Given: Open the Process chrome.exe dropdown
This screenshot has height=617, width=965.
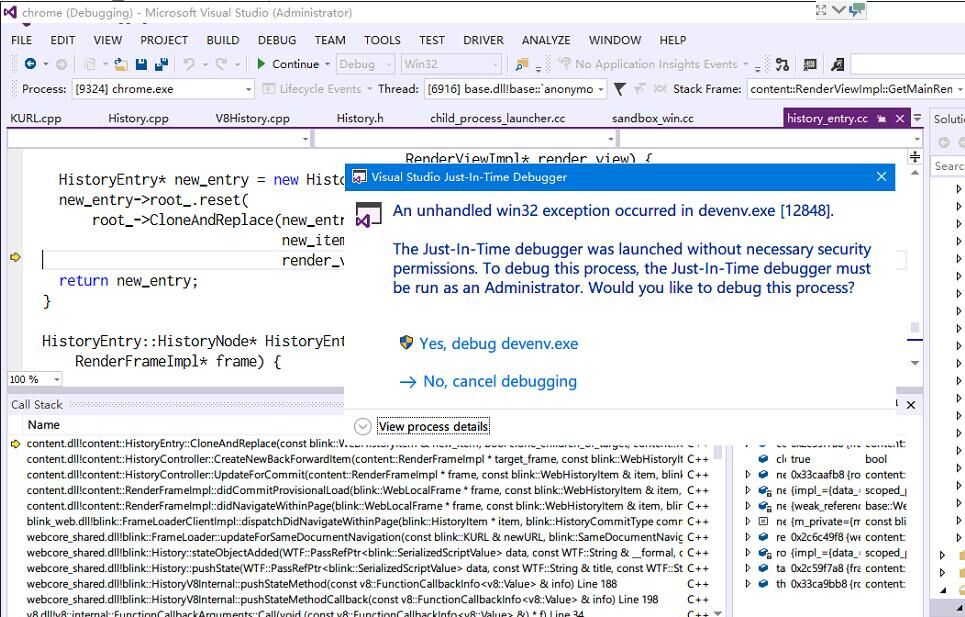Looking at the screenshot, I should [248, 90].
